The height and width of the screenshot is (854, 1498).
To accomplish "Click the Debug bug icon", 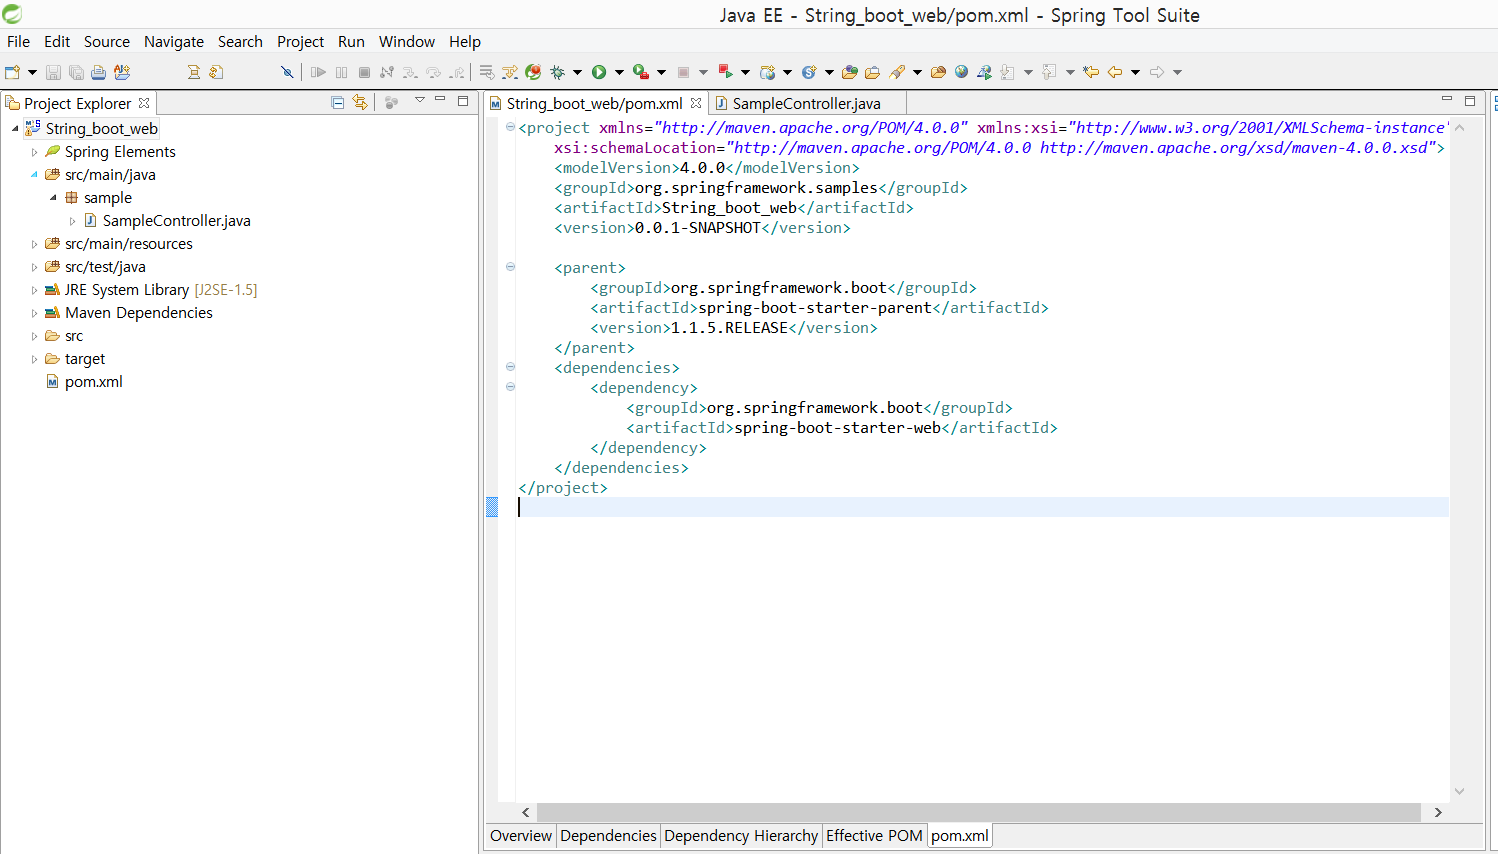I will (558, 72).
